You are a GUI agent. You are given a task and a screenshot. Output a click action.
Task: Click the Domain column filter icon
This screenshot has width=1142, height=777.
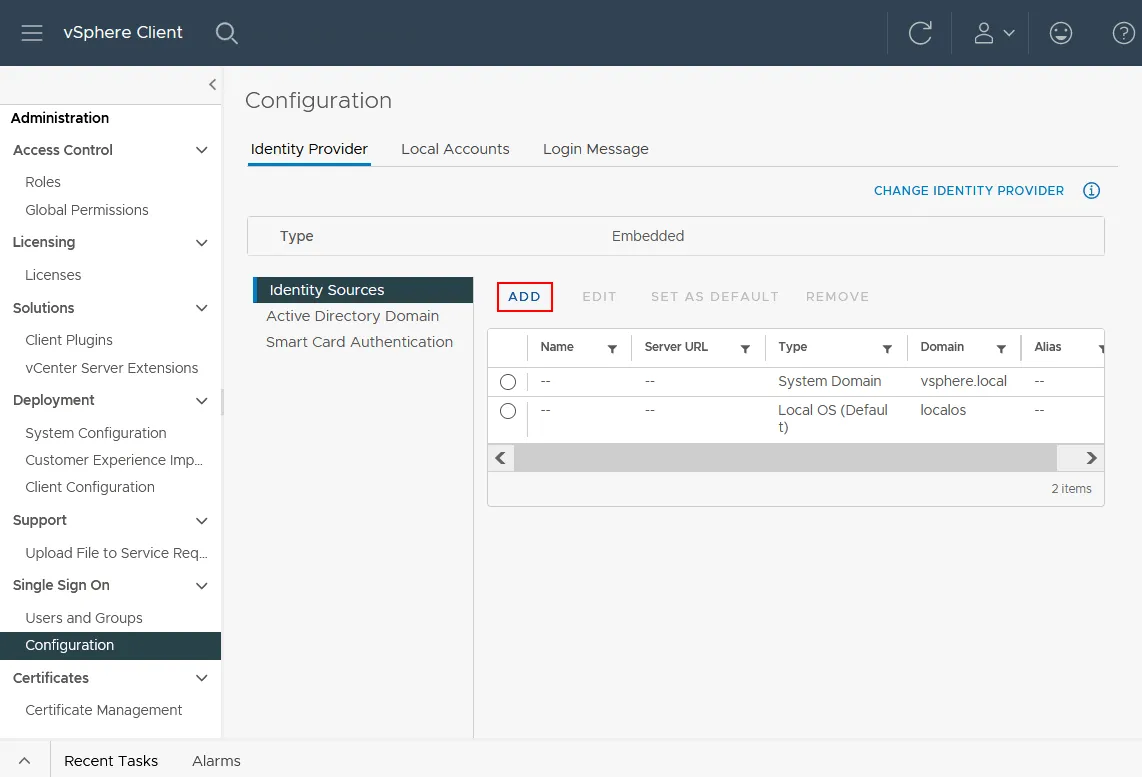point(1001,349)
